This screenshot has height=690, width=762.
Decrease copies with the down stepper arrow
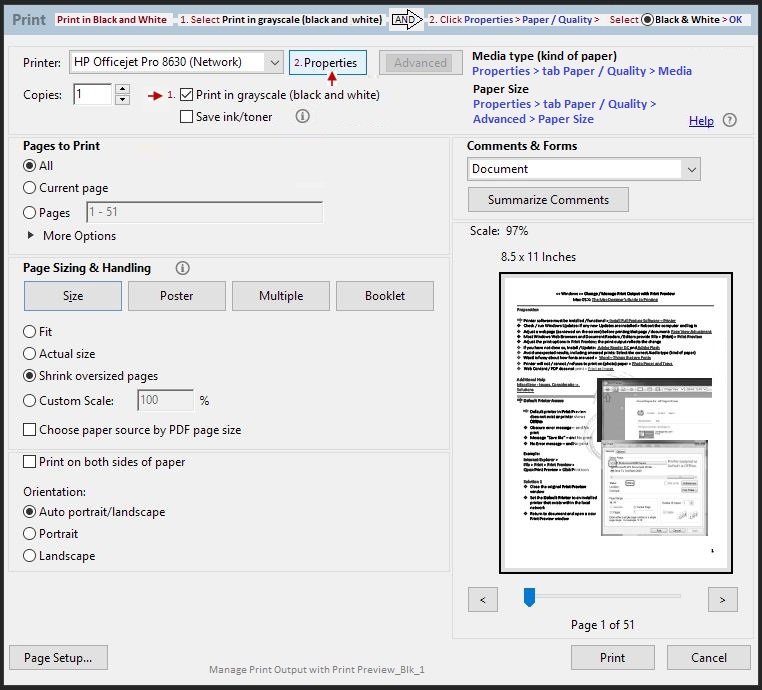(122, 100)
